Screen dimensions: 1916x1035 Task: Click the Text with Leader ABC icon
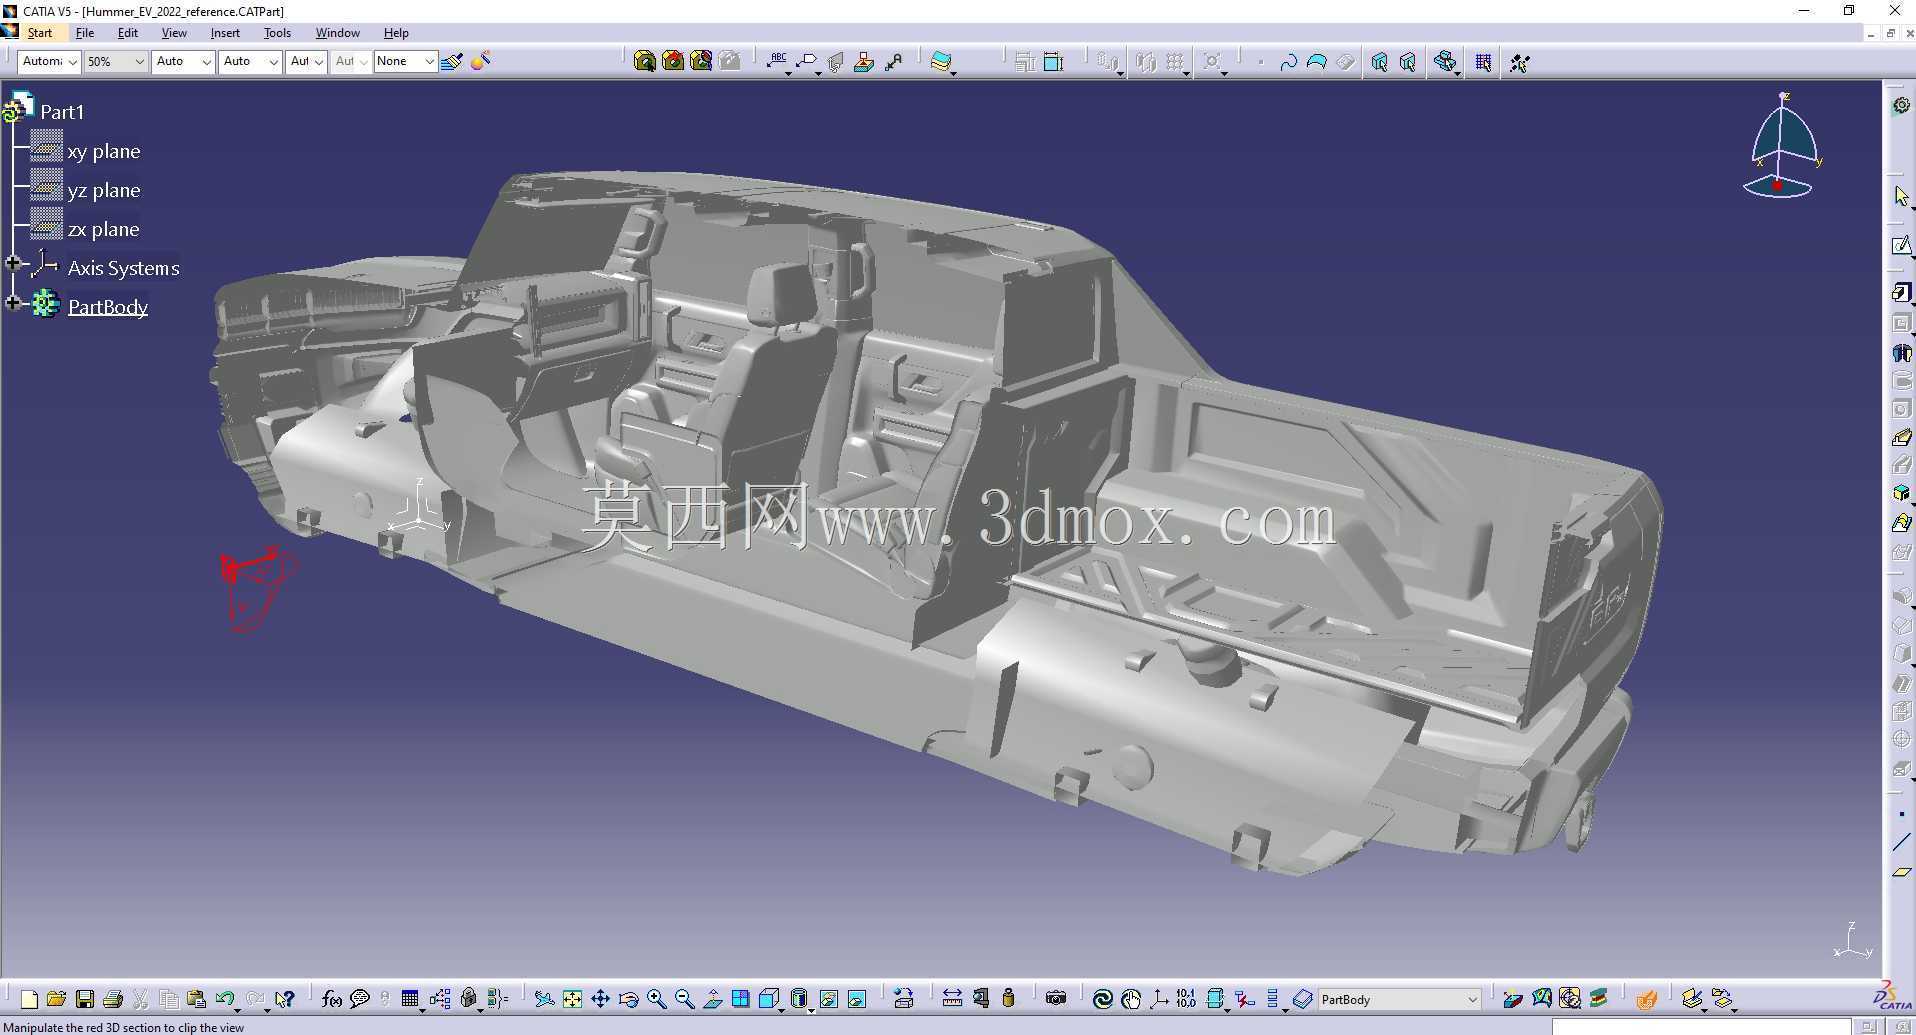[777, 62]
